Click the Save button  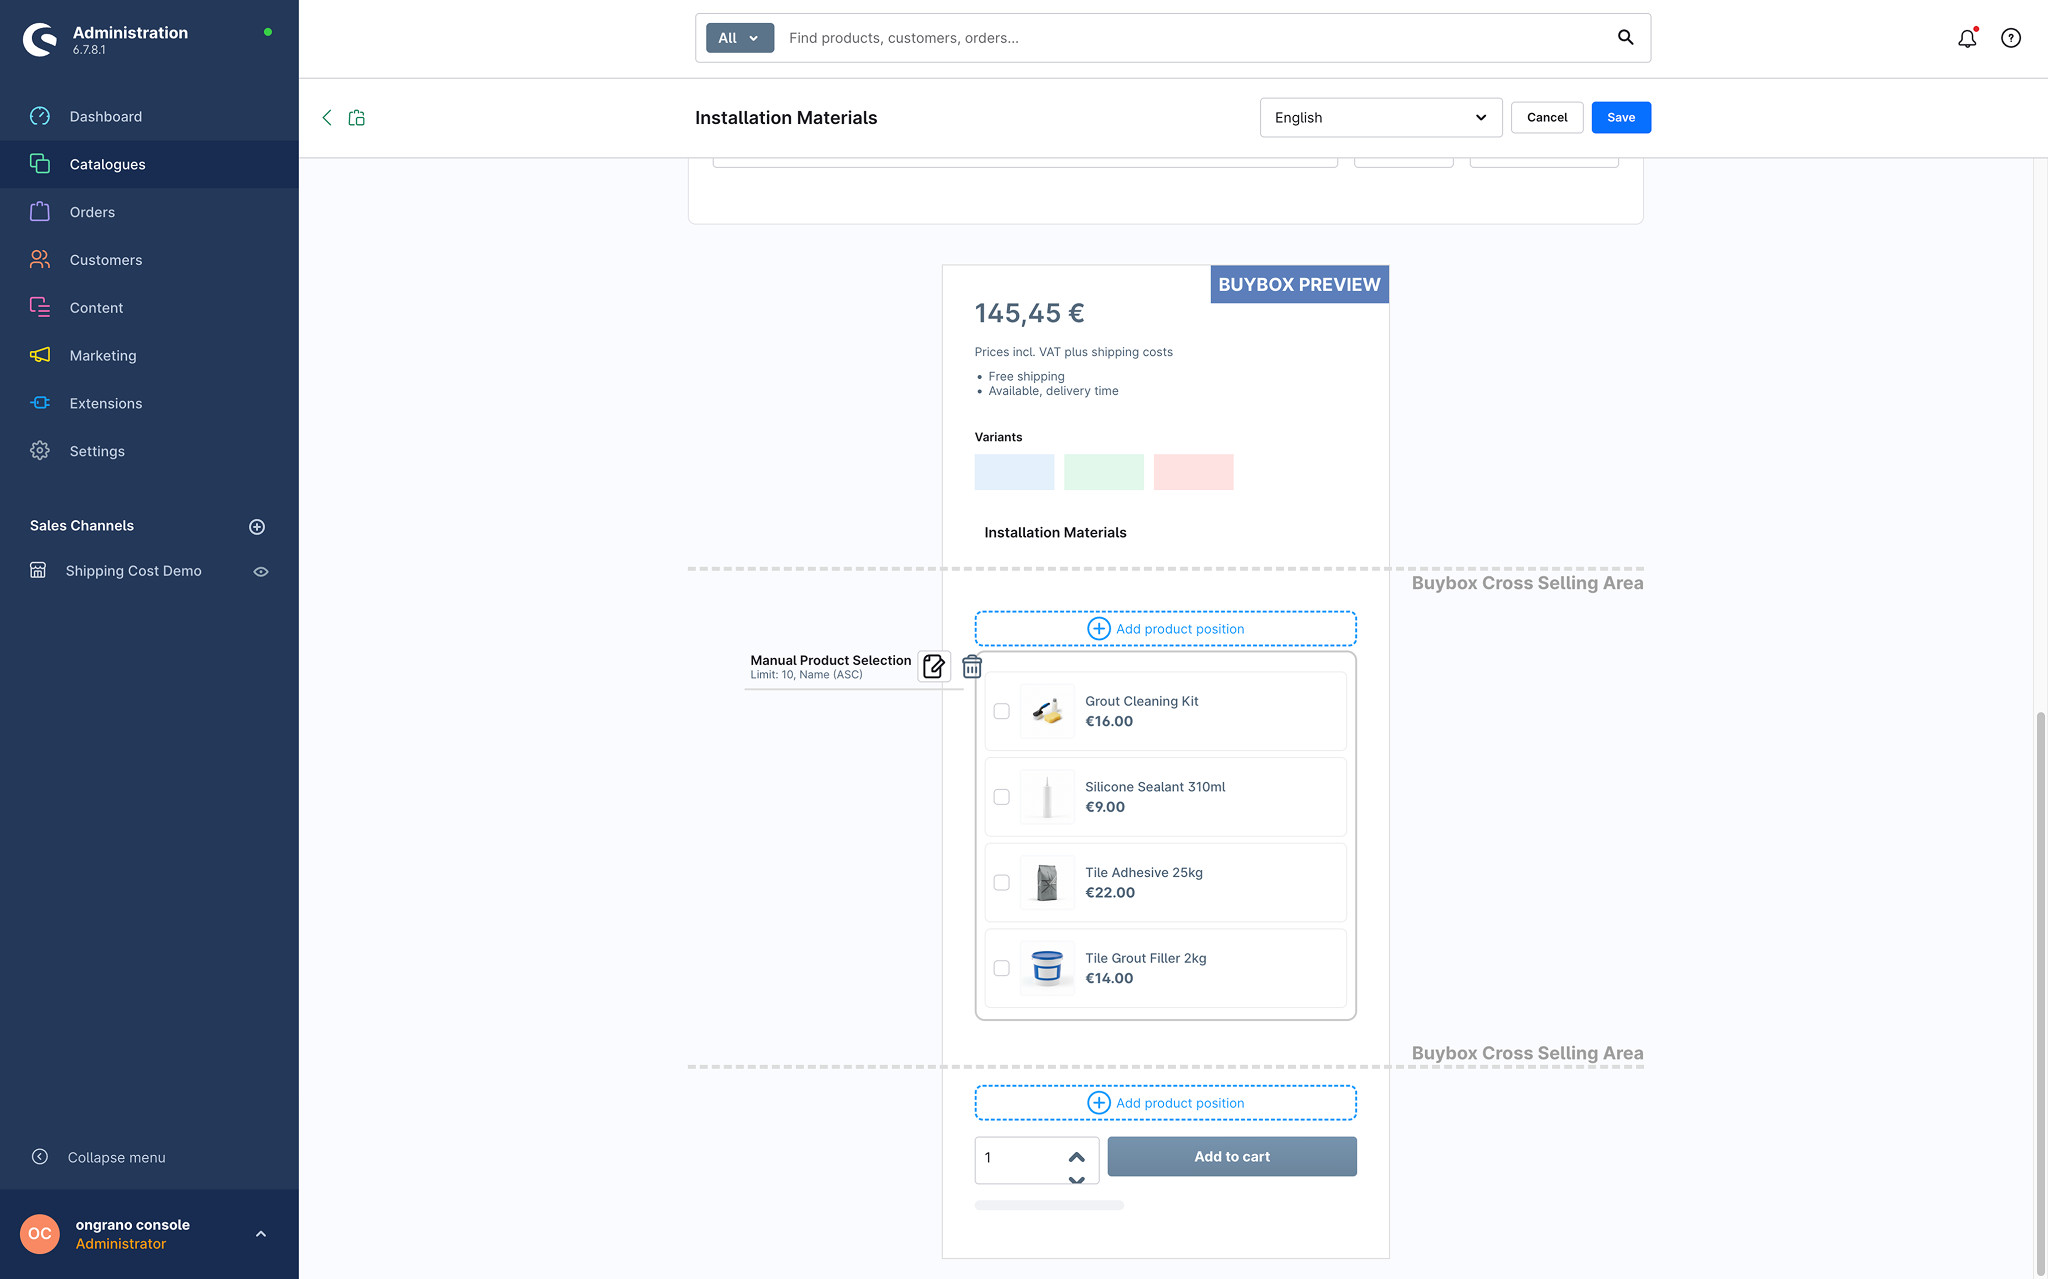pos(1621,117)
